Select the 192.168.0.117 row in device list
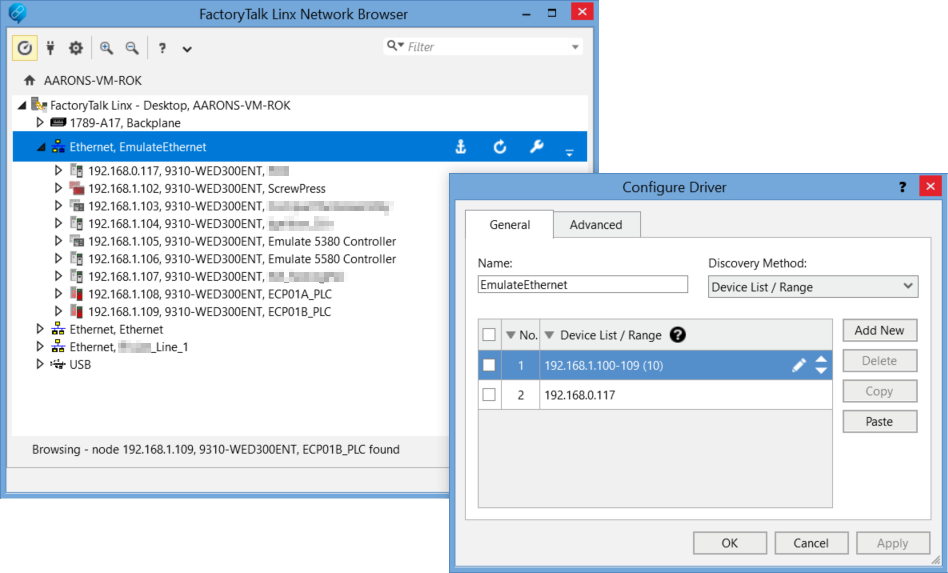The width and height of the screenshot is (948, 573). (x=655, y=395)
